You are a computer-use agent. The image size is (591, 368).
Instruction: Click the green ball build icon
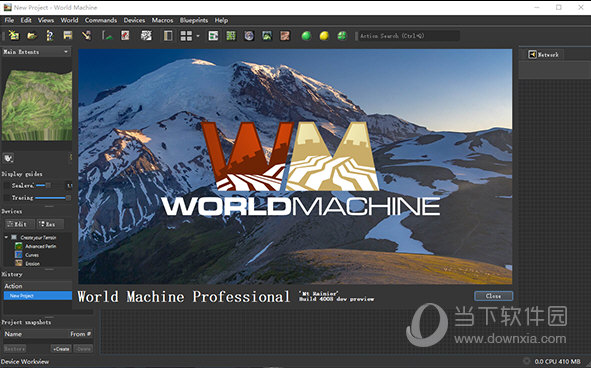[x=306, y=36]
